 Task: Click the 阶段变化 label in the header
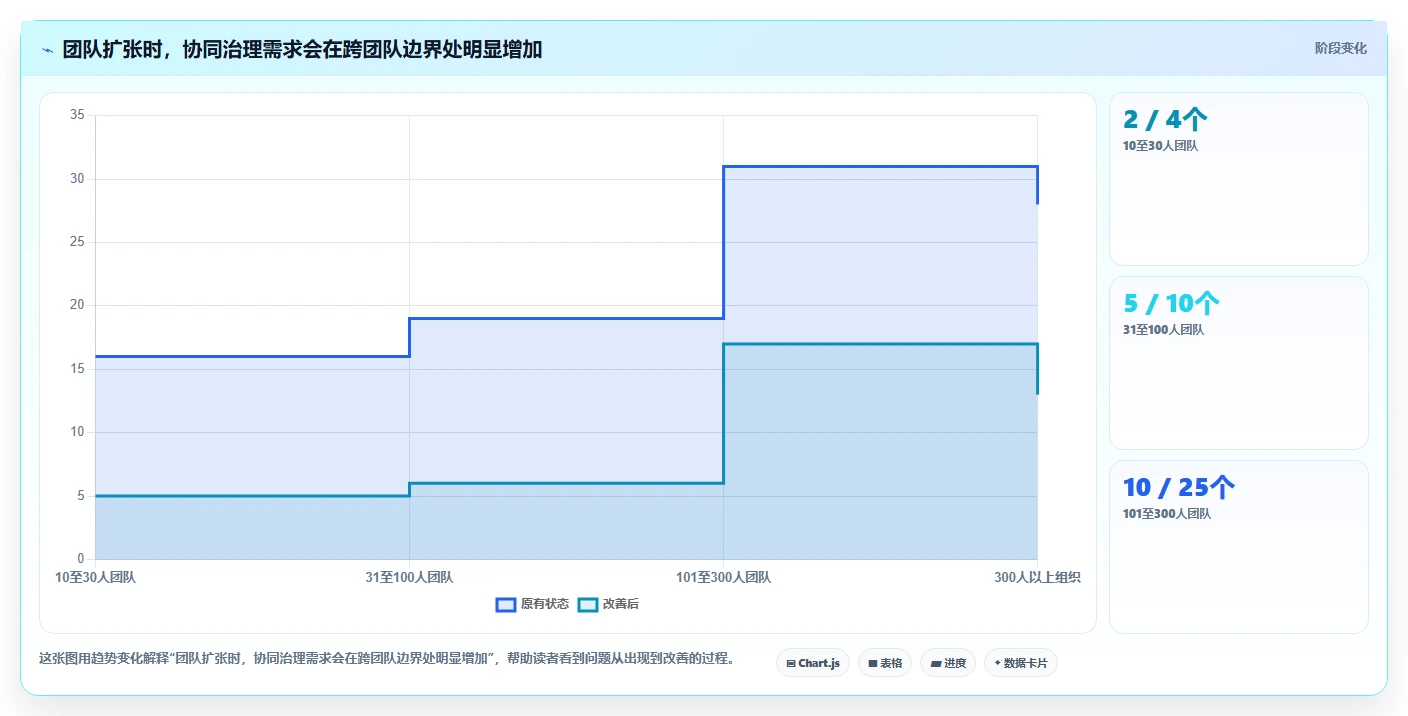(1340, 48)
